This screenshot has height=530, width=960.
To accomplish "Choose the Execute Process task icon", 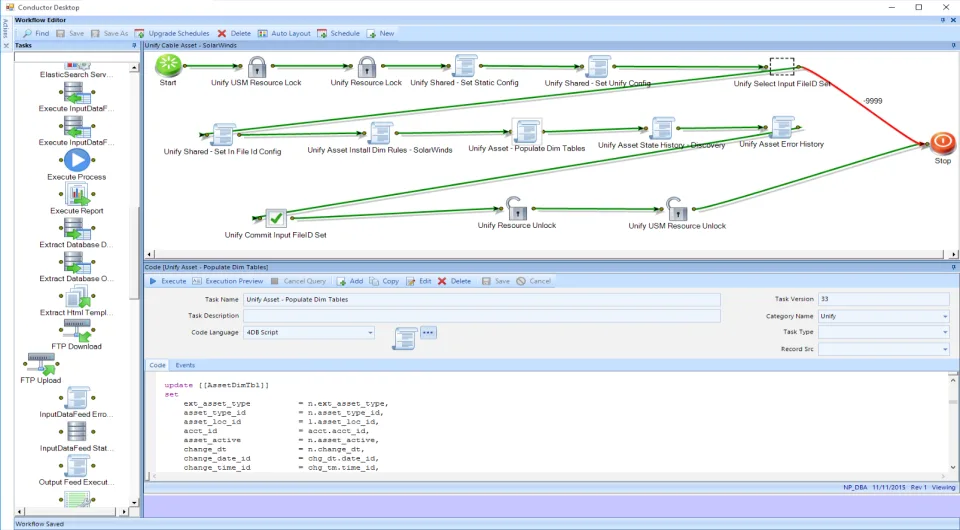I will click(77, 160).
